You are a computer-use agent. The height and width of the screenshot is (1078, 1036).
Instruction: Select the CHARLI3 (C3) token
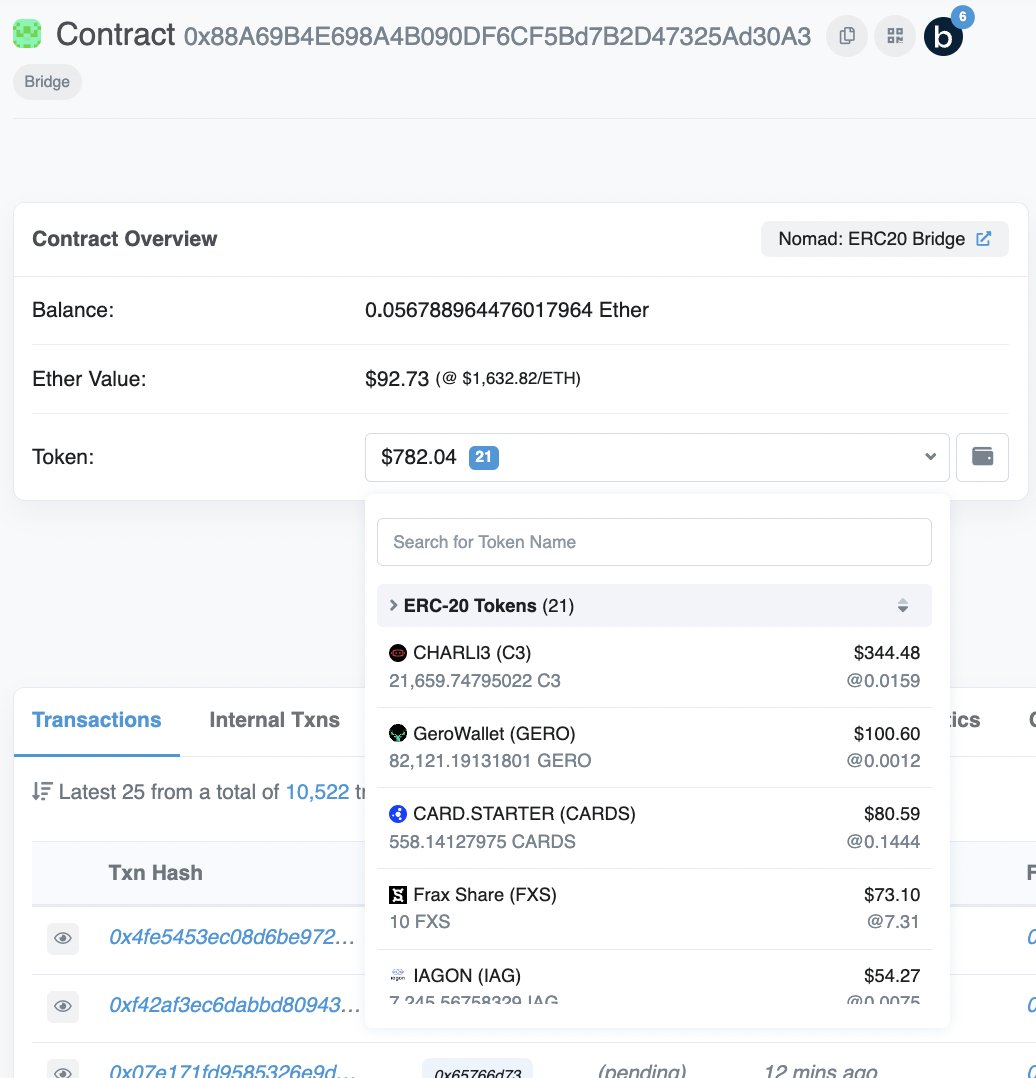click(654, 666)
